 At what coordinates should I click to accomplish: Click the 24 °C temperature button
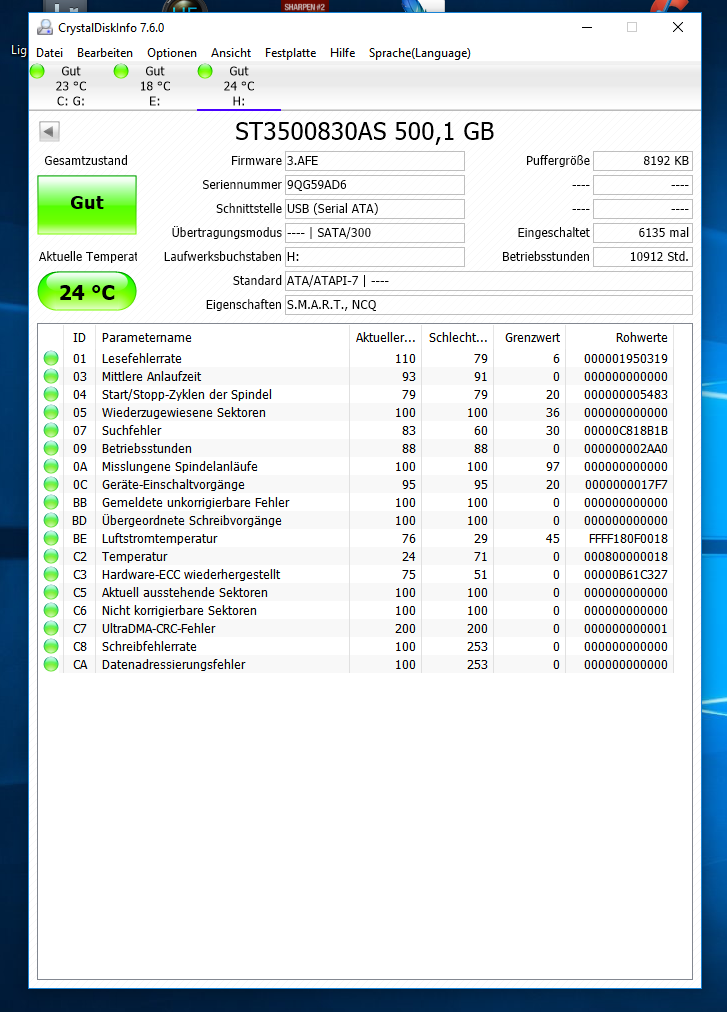pos(87,292)
